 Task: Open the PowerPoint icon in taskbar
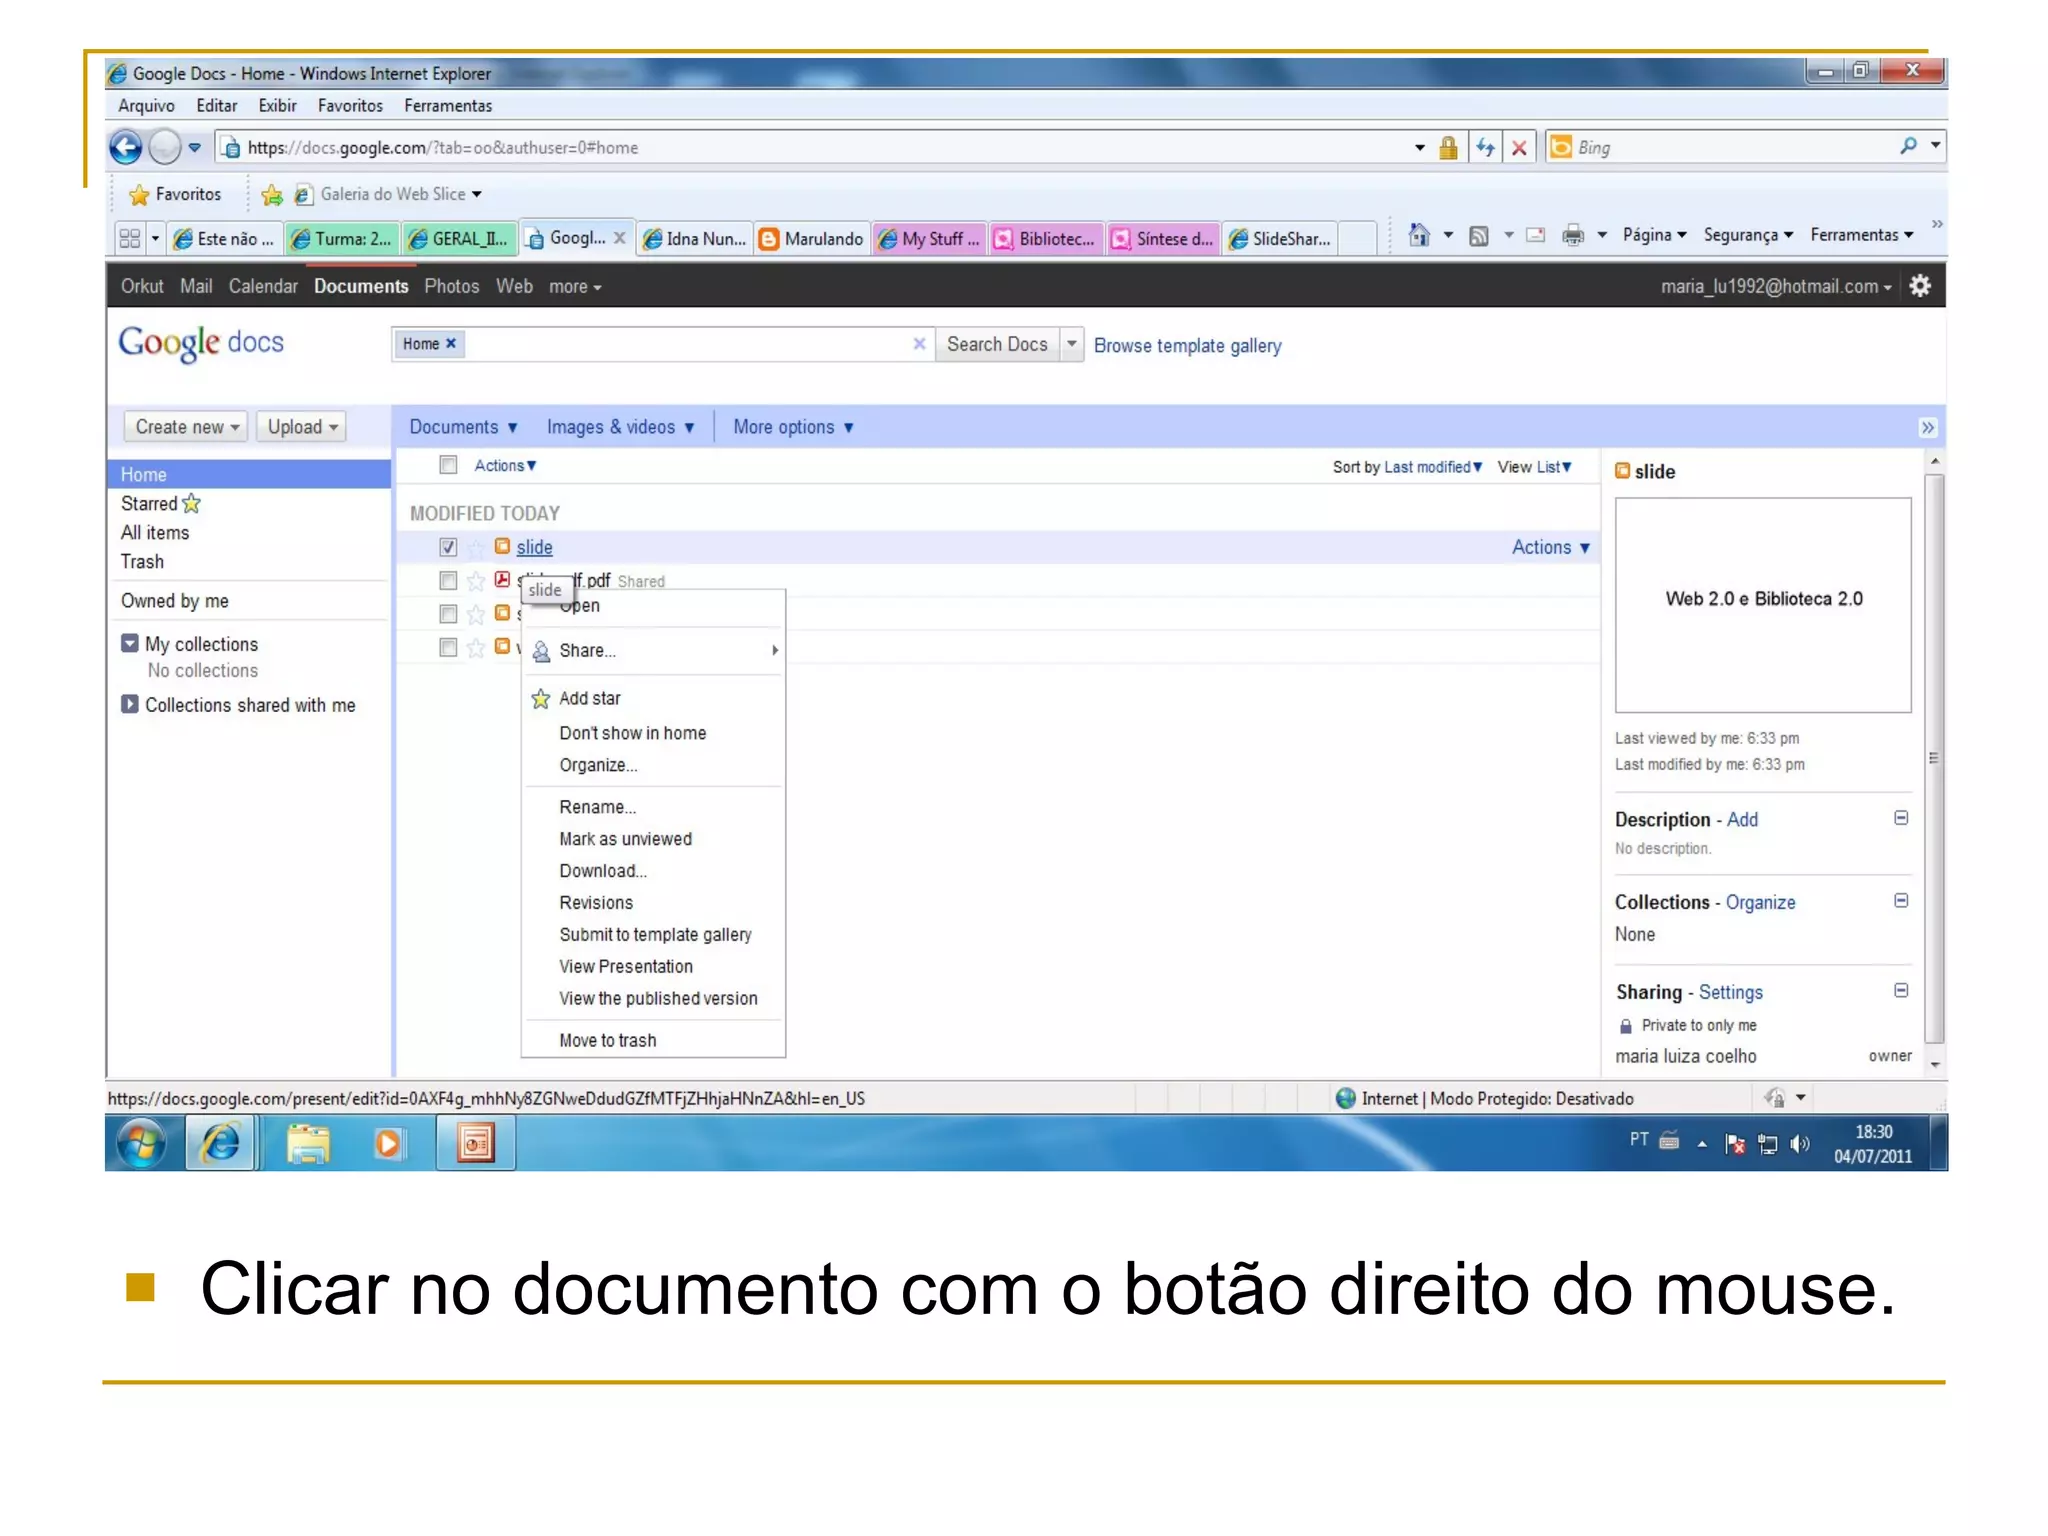pyautogui.click(x=476, y=1143)
